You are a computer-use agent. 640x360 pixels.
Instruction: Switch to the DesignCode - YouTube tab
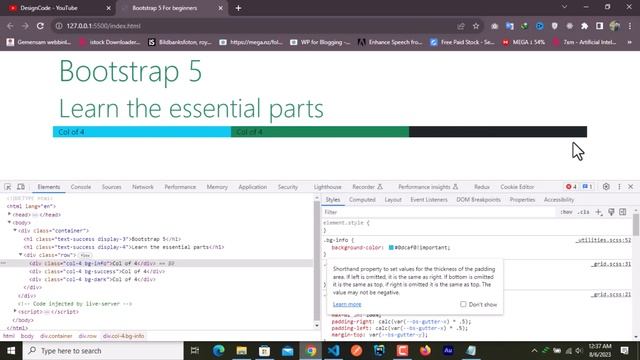[x=58, y=8]
